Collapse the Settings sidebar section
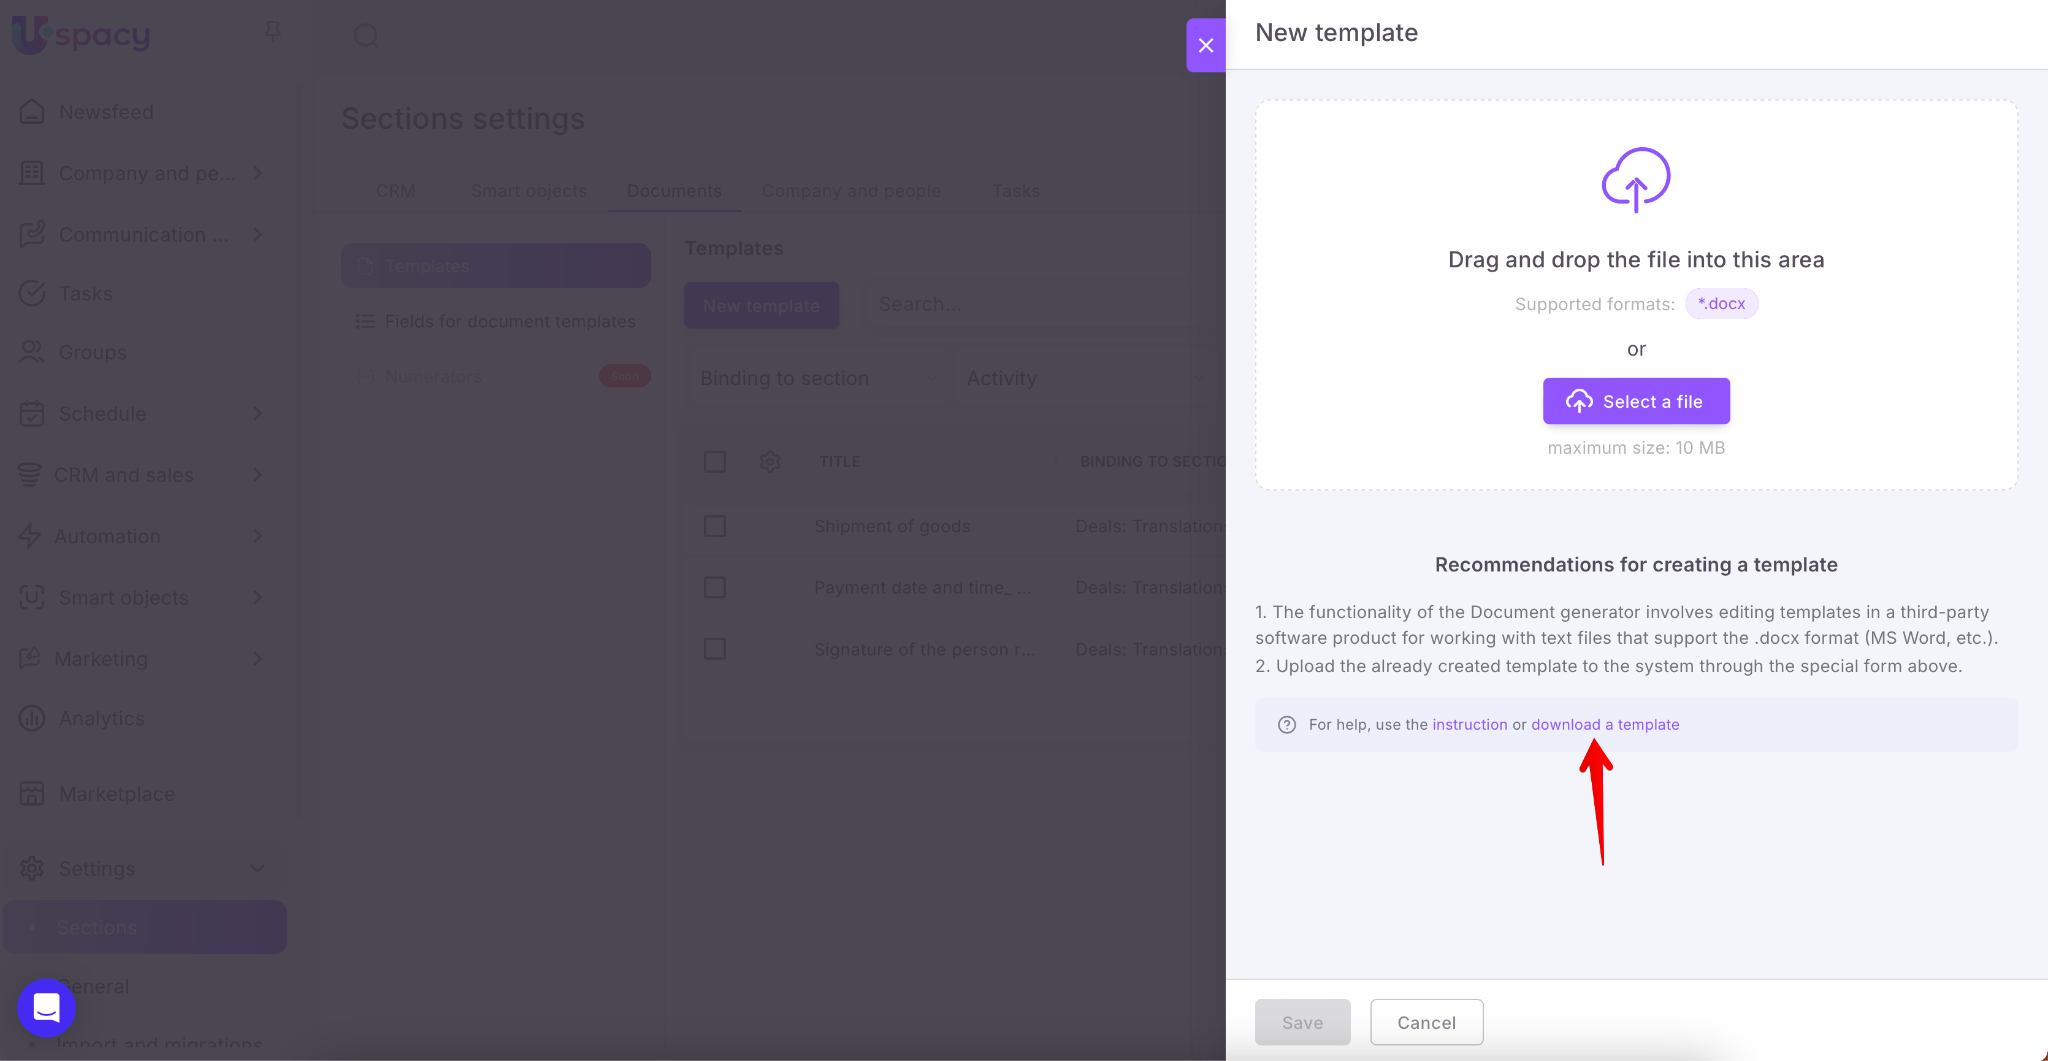Screen dimensions: 2048x1061 click(257, 868)
